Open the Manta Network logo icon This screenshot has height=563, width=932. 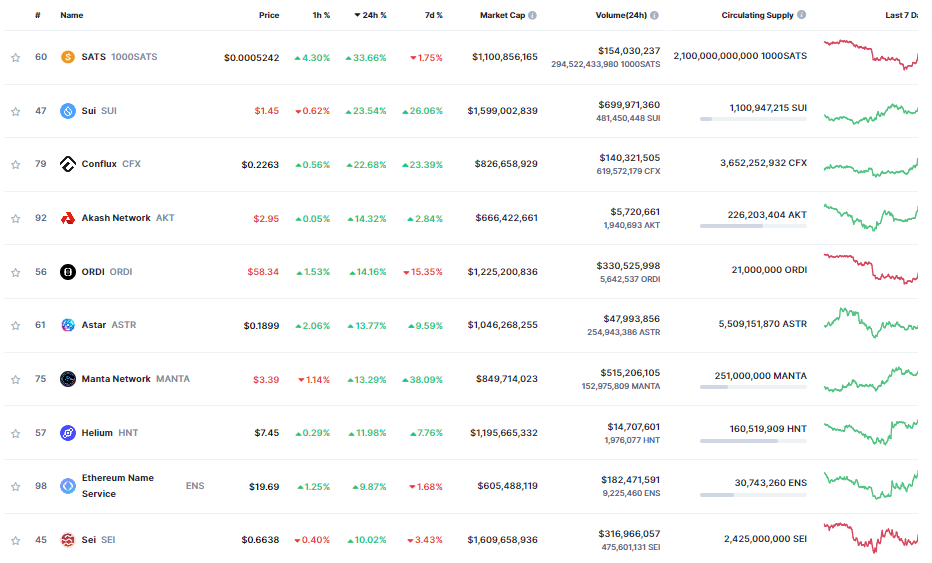point(68,379)
